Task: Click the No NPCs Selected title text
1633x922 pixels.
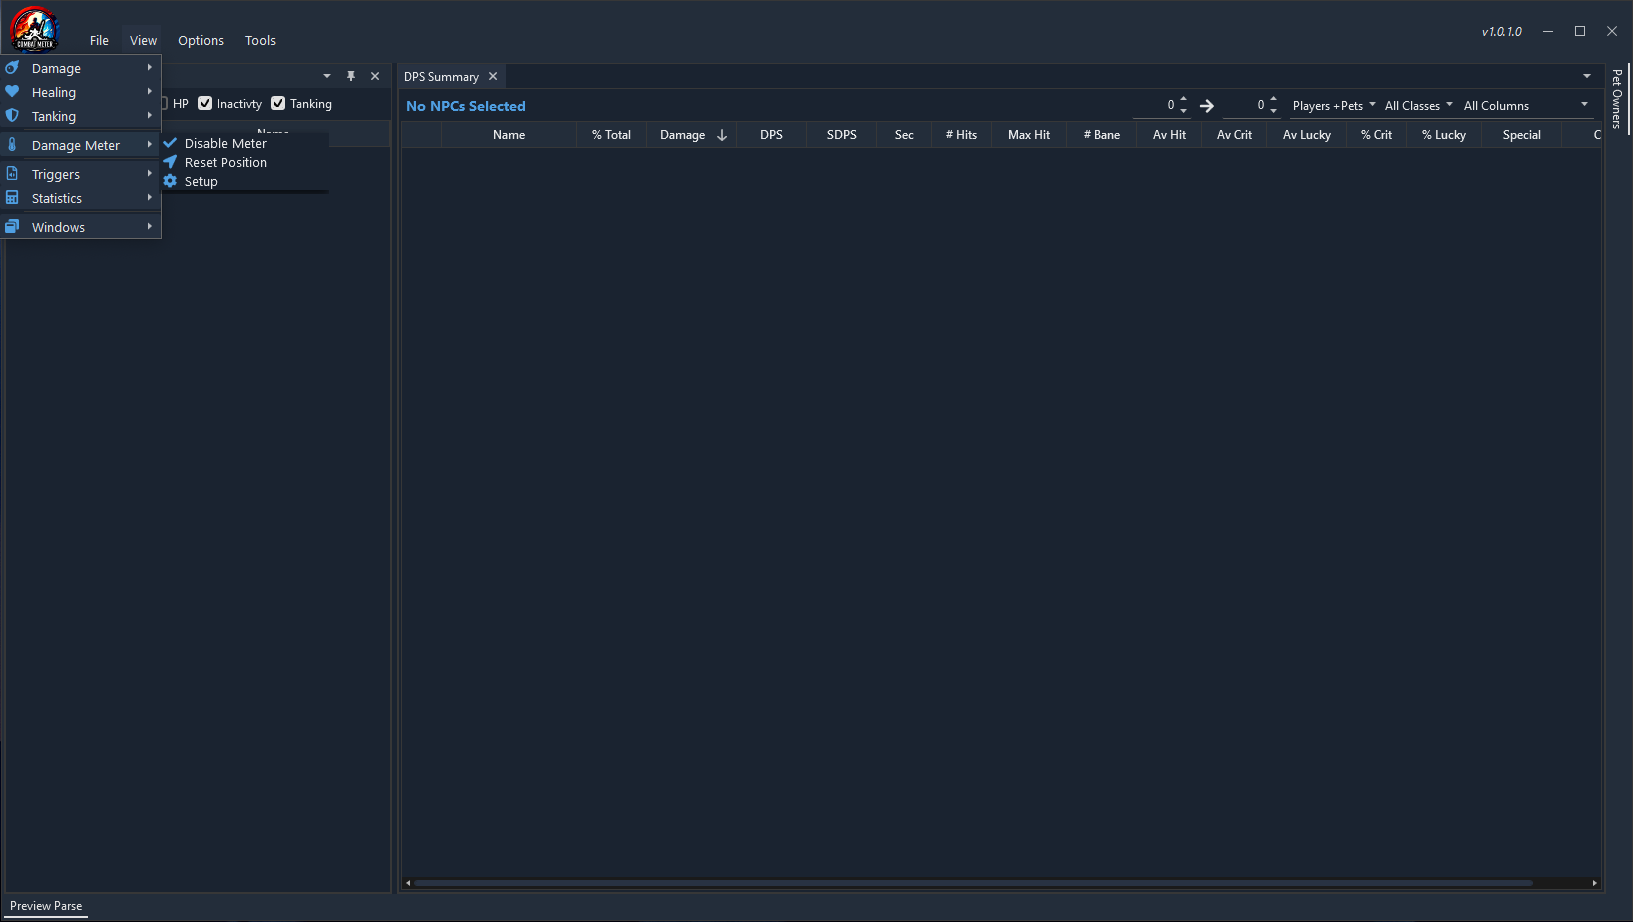Action: coord(466,106)
